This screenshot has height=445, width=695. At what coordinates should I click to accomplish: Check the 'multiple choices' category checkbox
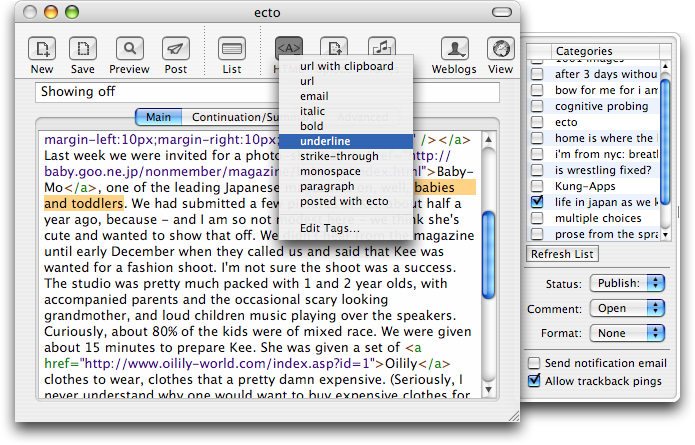coord(537,218)
